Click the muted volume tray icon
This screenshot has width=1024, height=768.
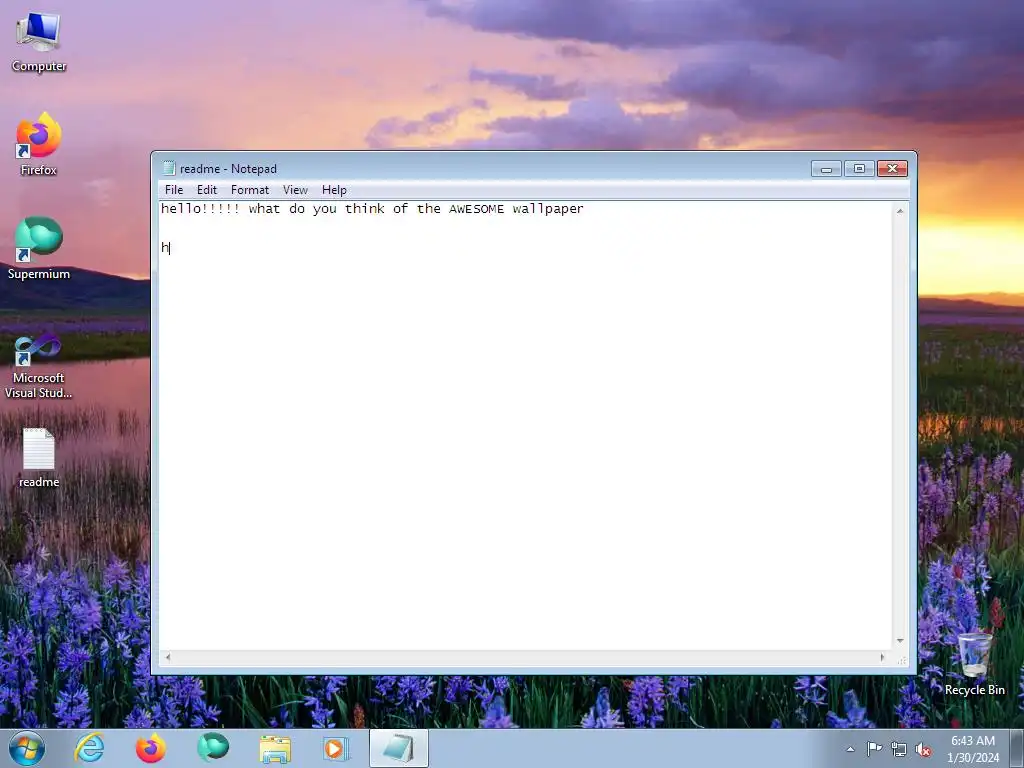pos(923,749)
